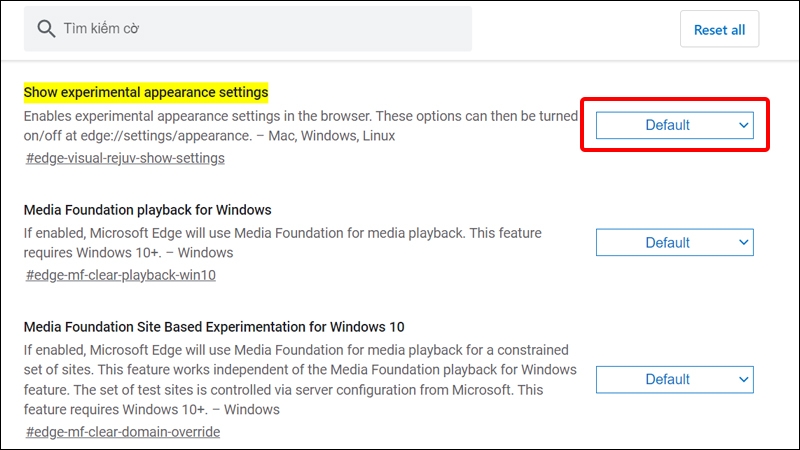Click the Reset all button
This screenshot has height=450, width=800.
pos(719,30)
